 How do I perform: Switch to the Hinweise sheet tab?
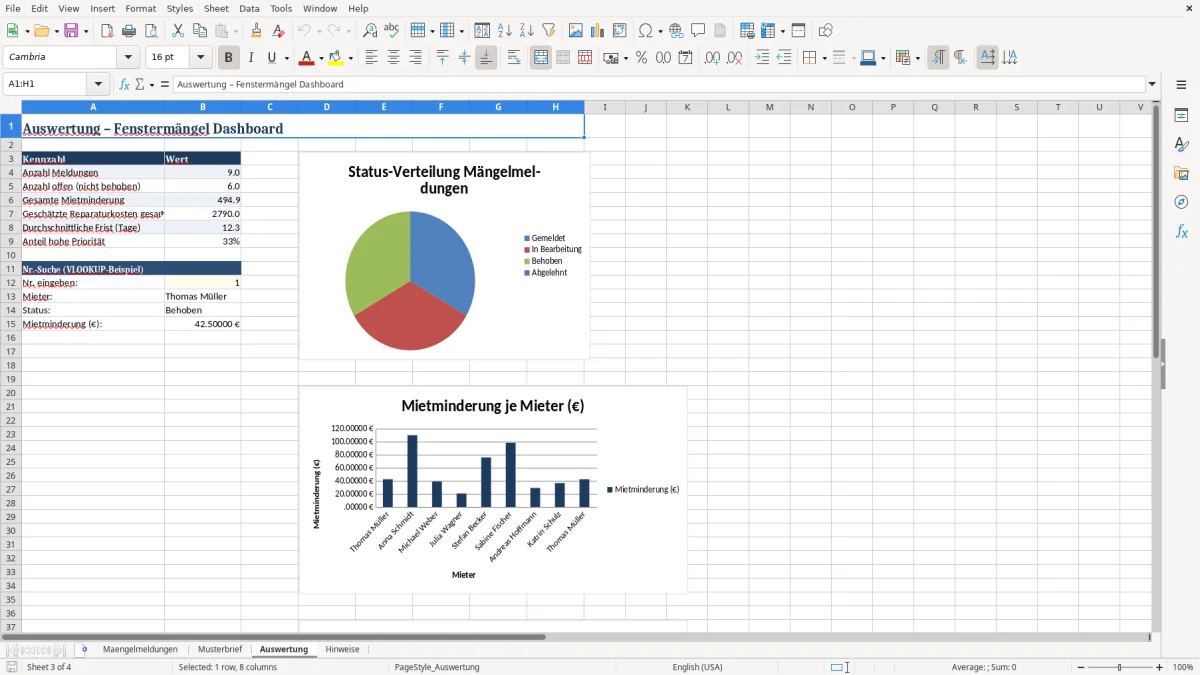click(342, 649)
